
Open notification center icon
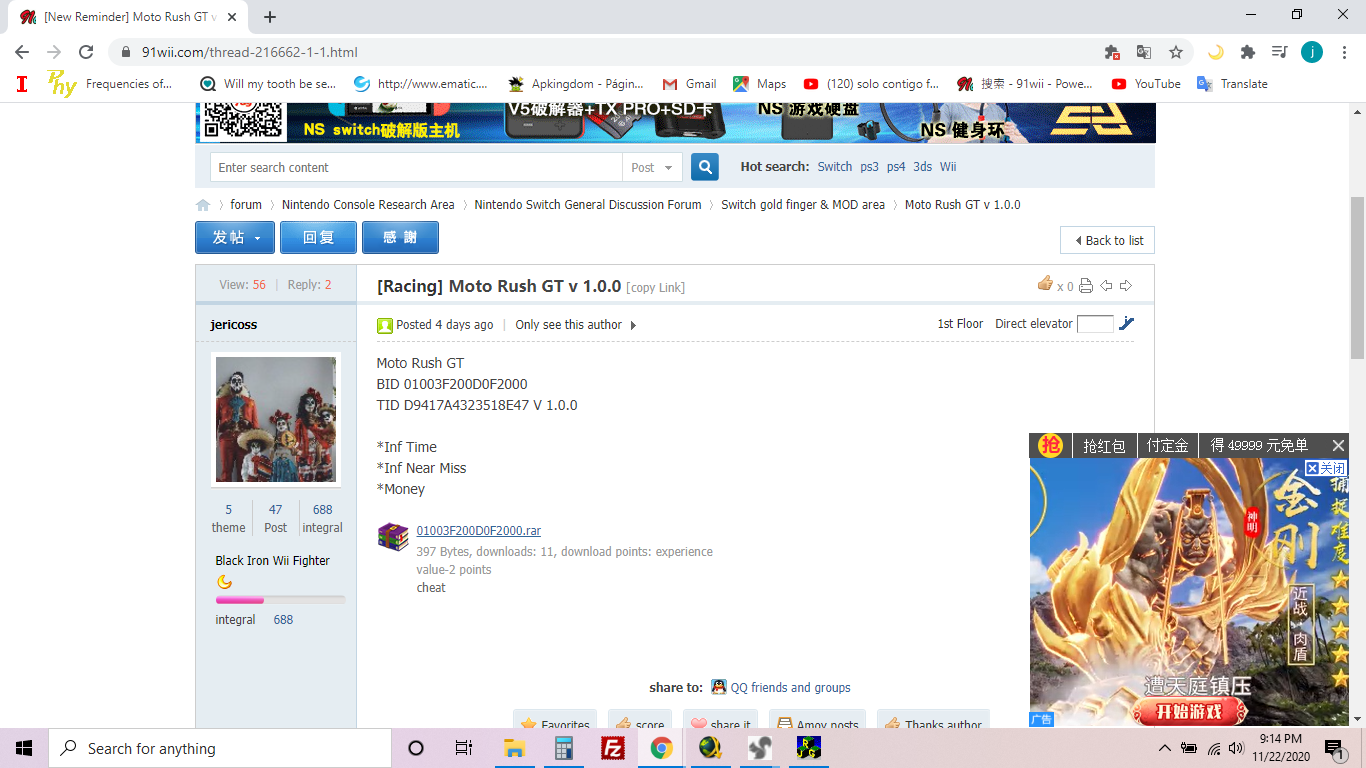pyautogui.click(x=1333, y=748)
